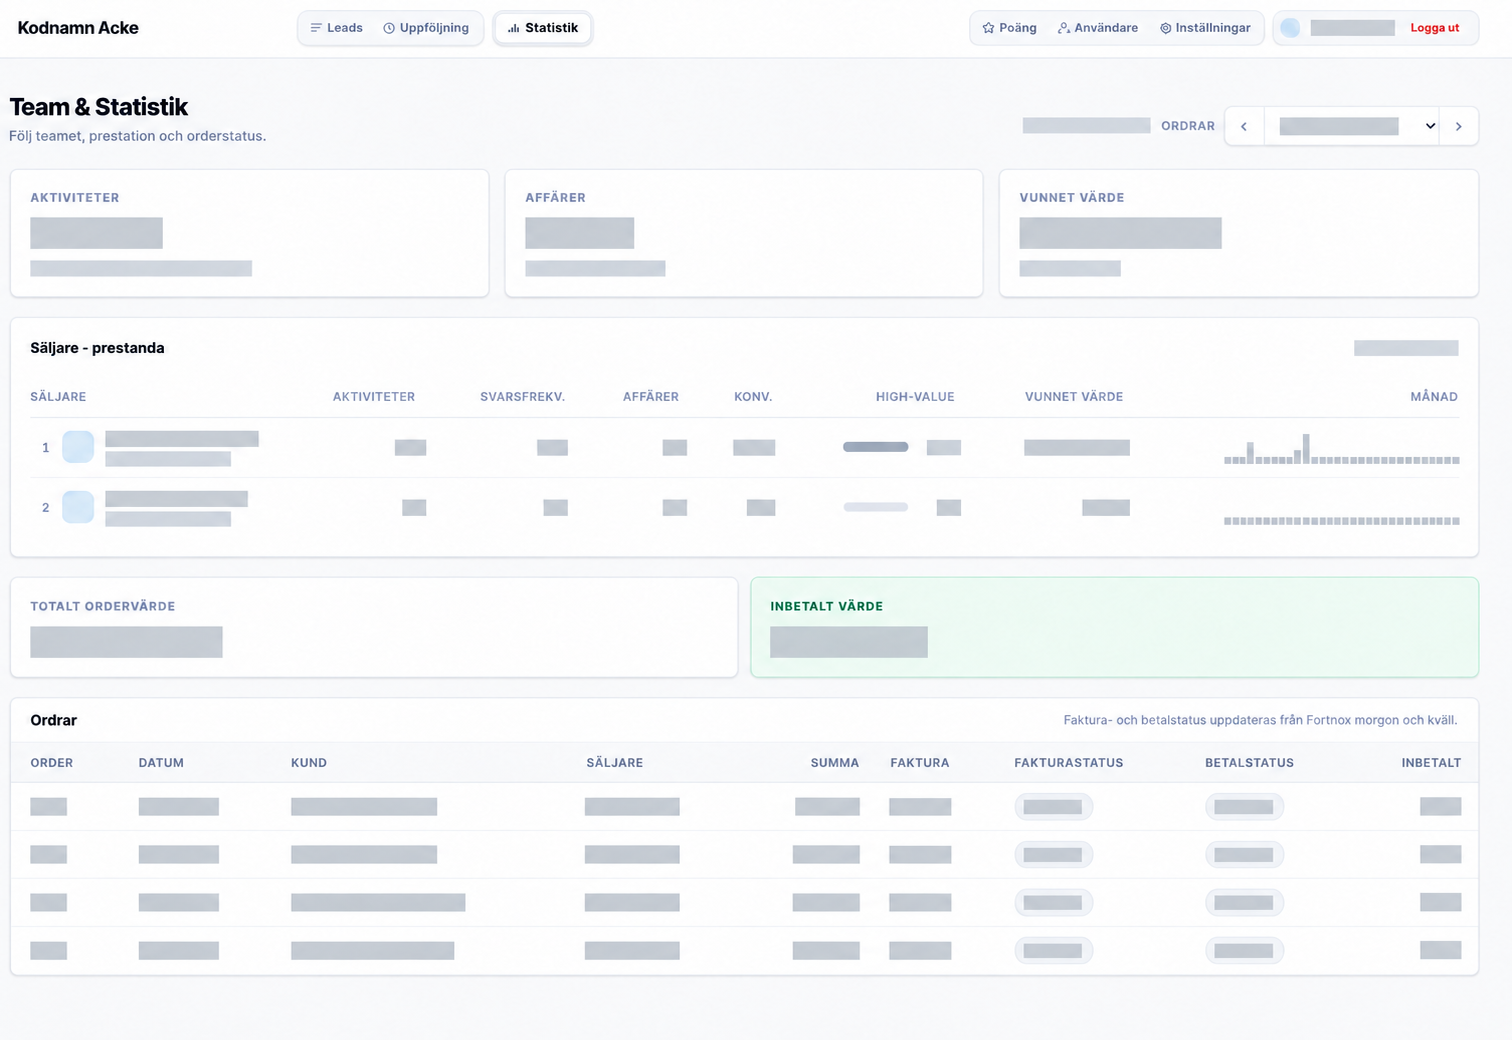Click the monthly sparkline for seller 2

tap(1341, 520)
